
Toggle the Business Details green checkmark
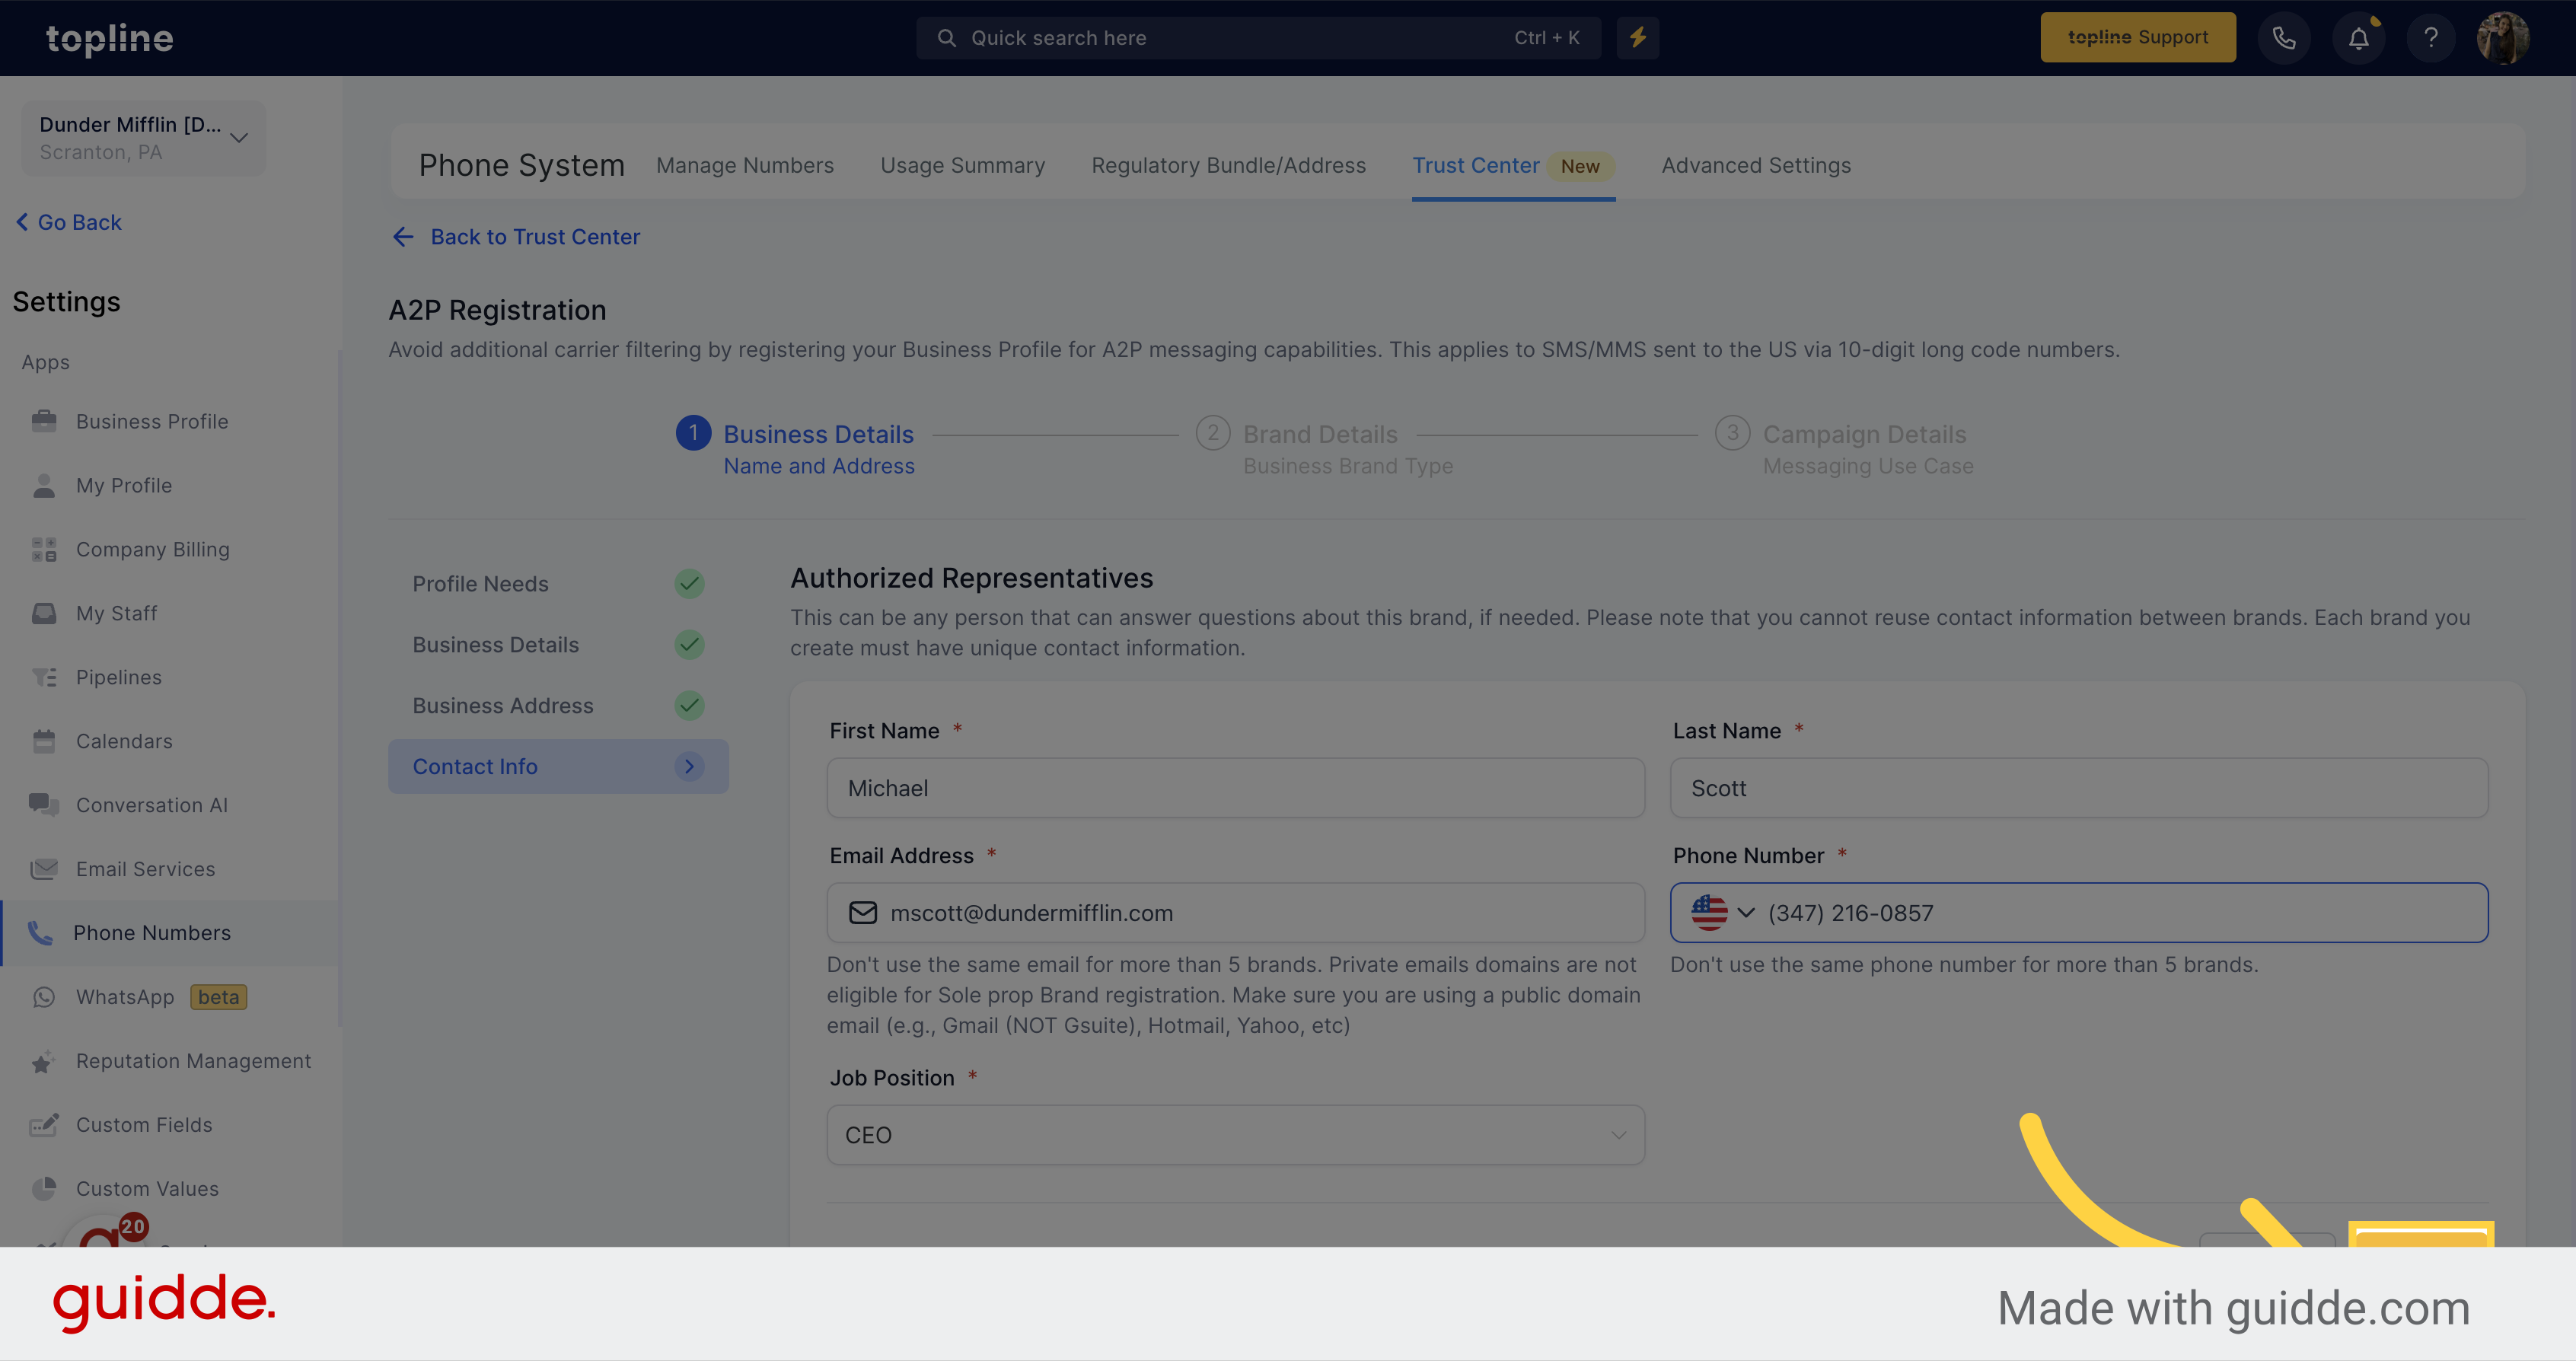(x=688, y=644)
